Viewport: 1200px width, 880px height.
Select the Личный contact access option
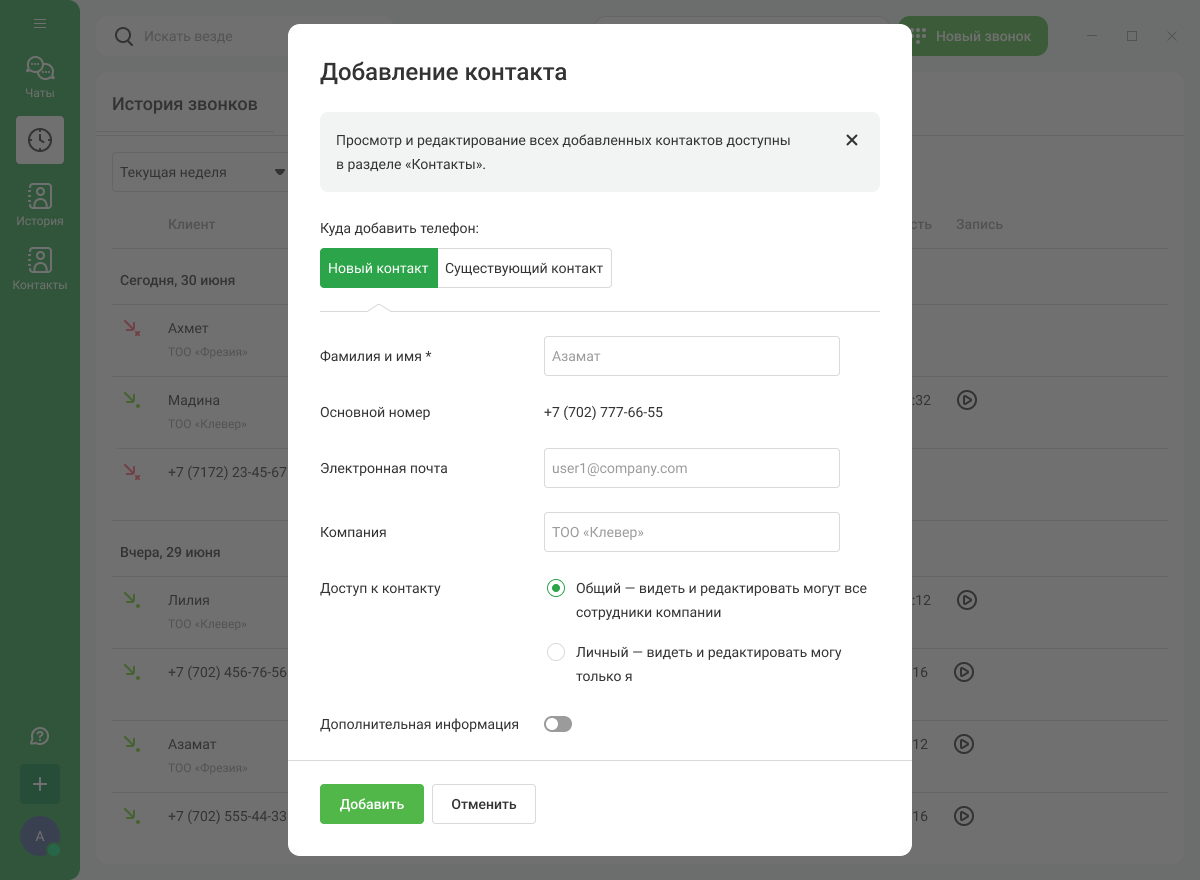point(556,652)
